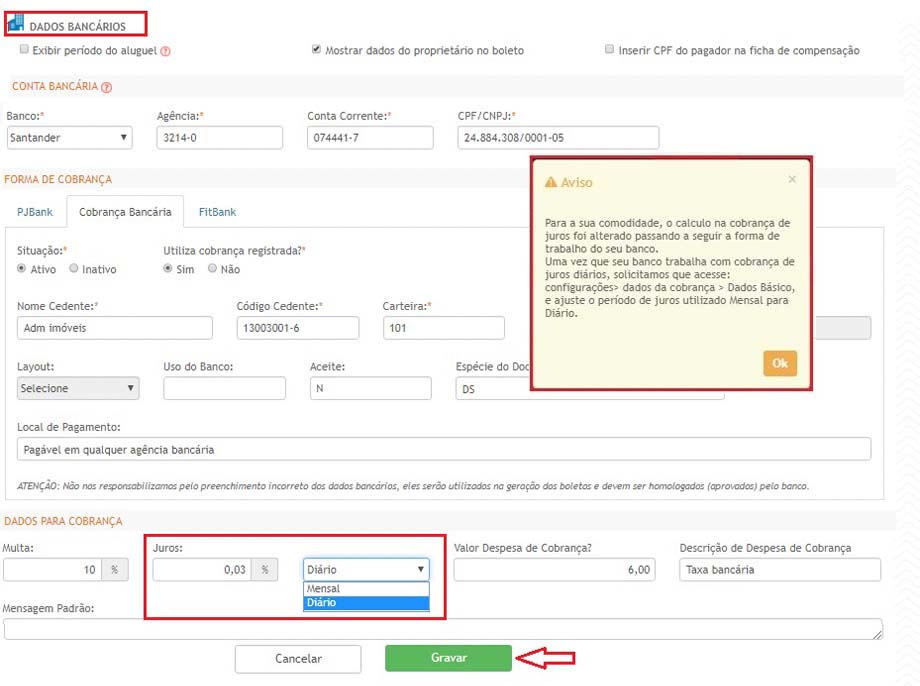Check Inserir CPF do pagador option
This screenshot has width=920, height=686.
(x=609, y=49)
